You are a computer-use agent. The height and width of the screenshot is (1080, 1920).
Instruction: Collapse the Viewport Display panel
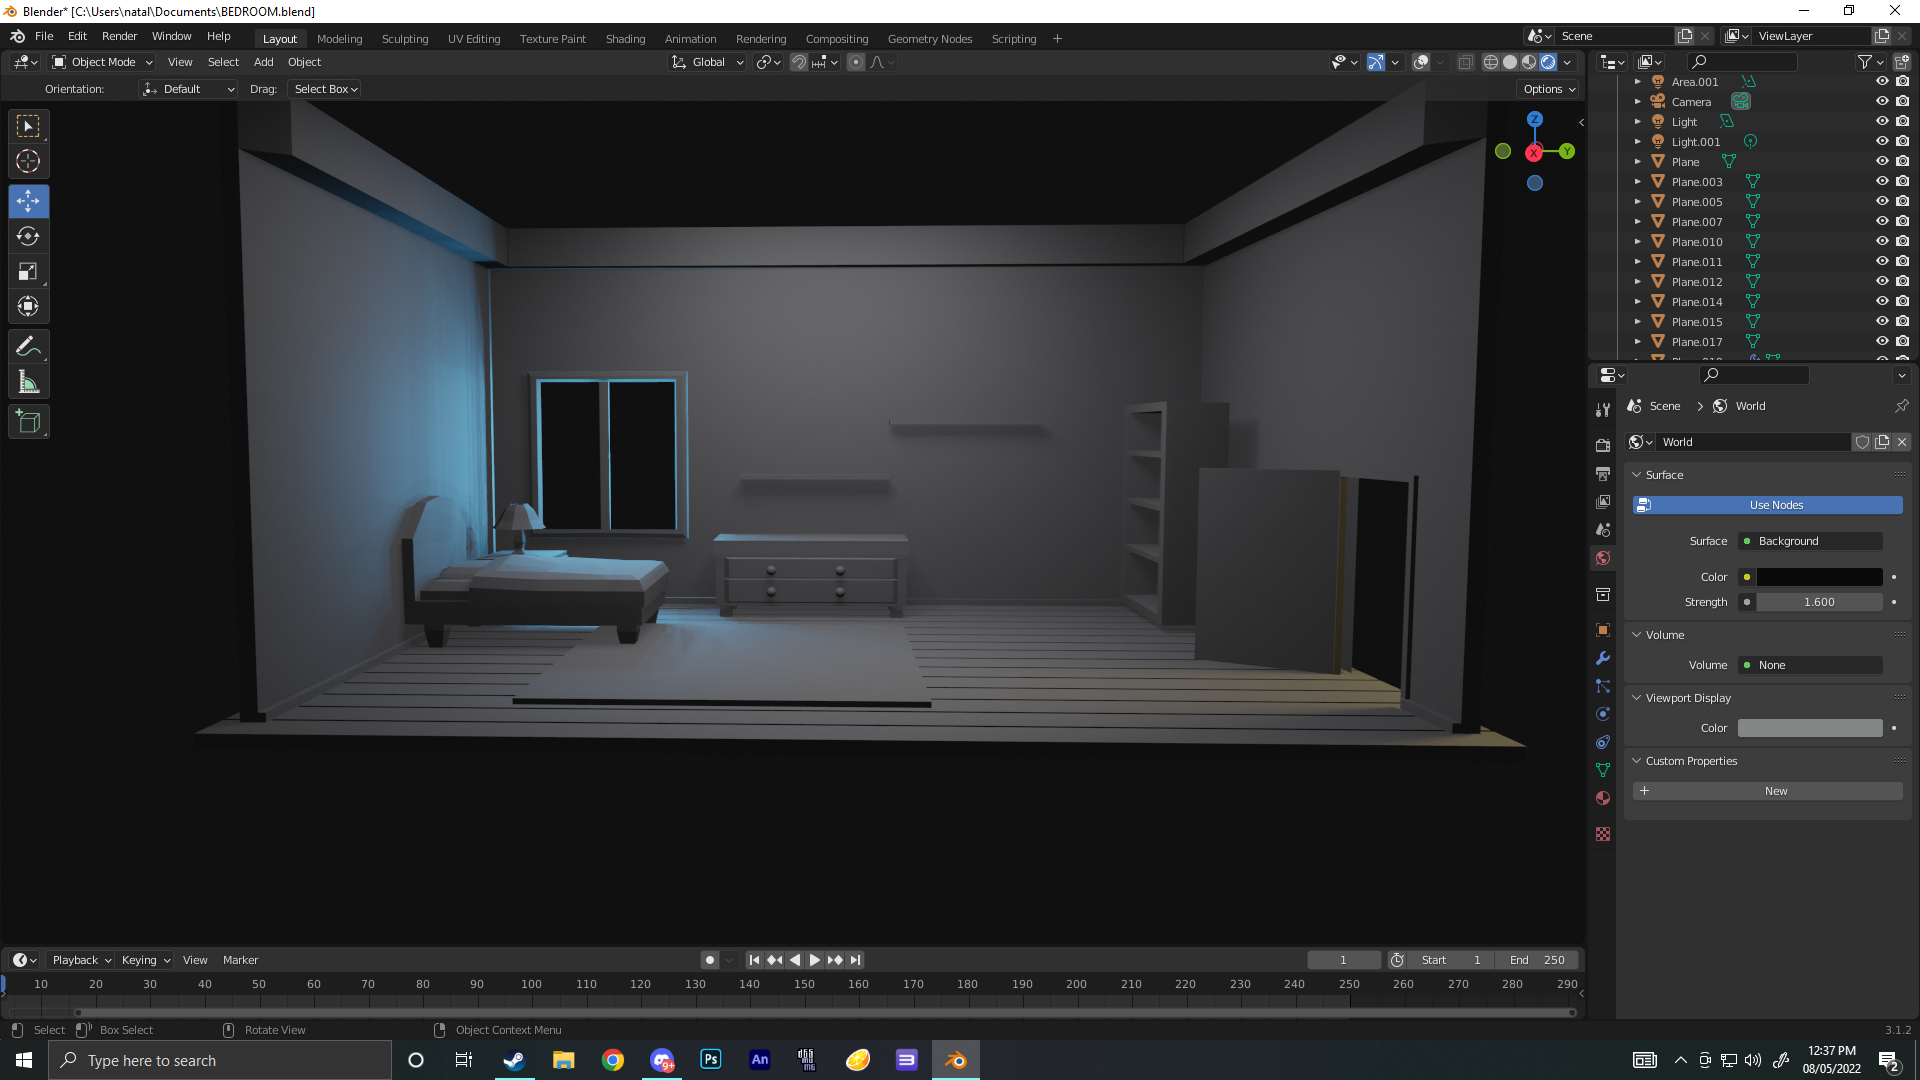point(1688,698)
